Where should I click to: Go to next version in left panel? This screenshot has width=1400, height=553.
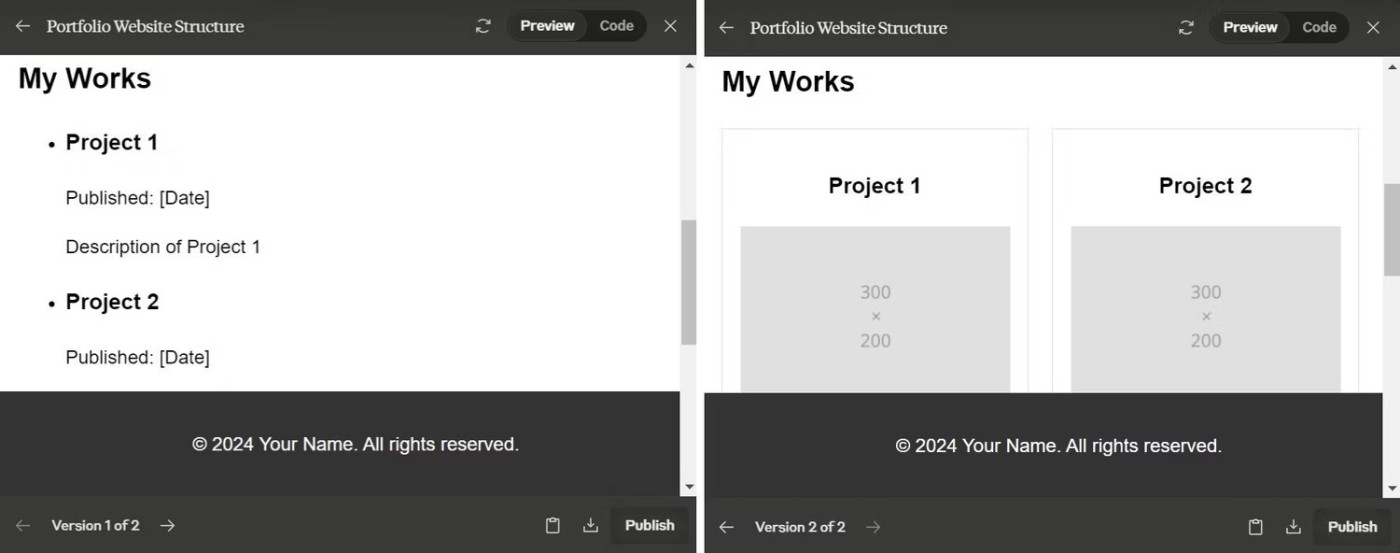[168, 525]
